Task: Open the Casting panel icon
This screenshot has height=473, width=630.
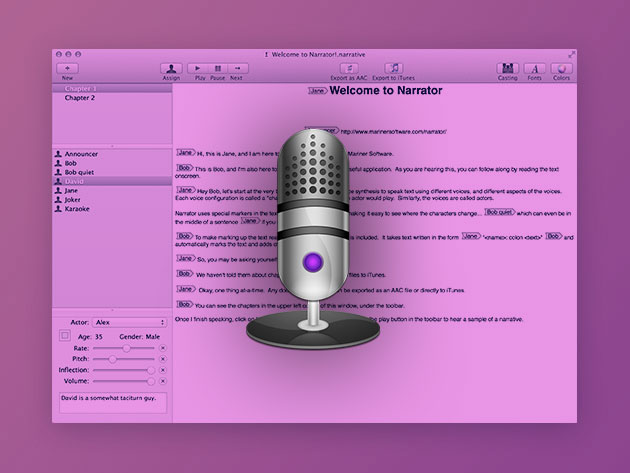Action: tap(507, 68)
